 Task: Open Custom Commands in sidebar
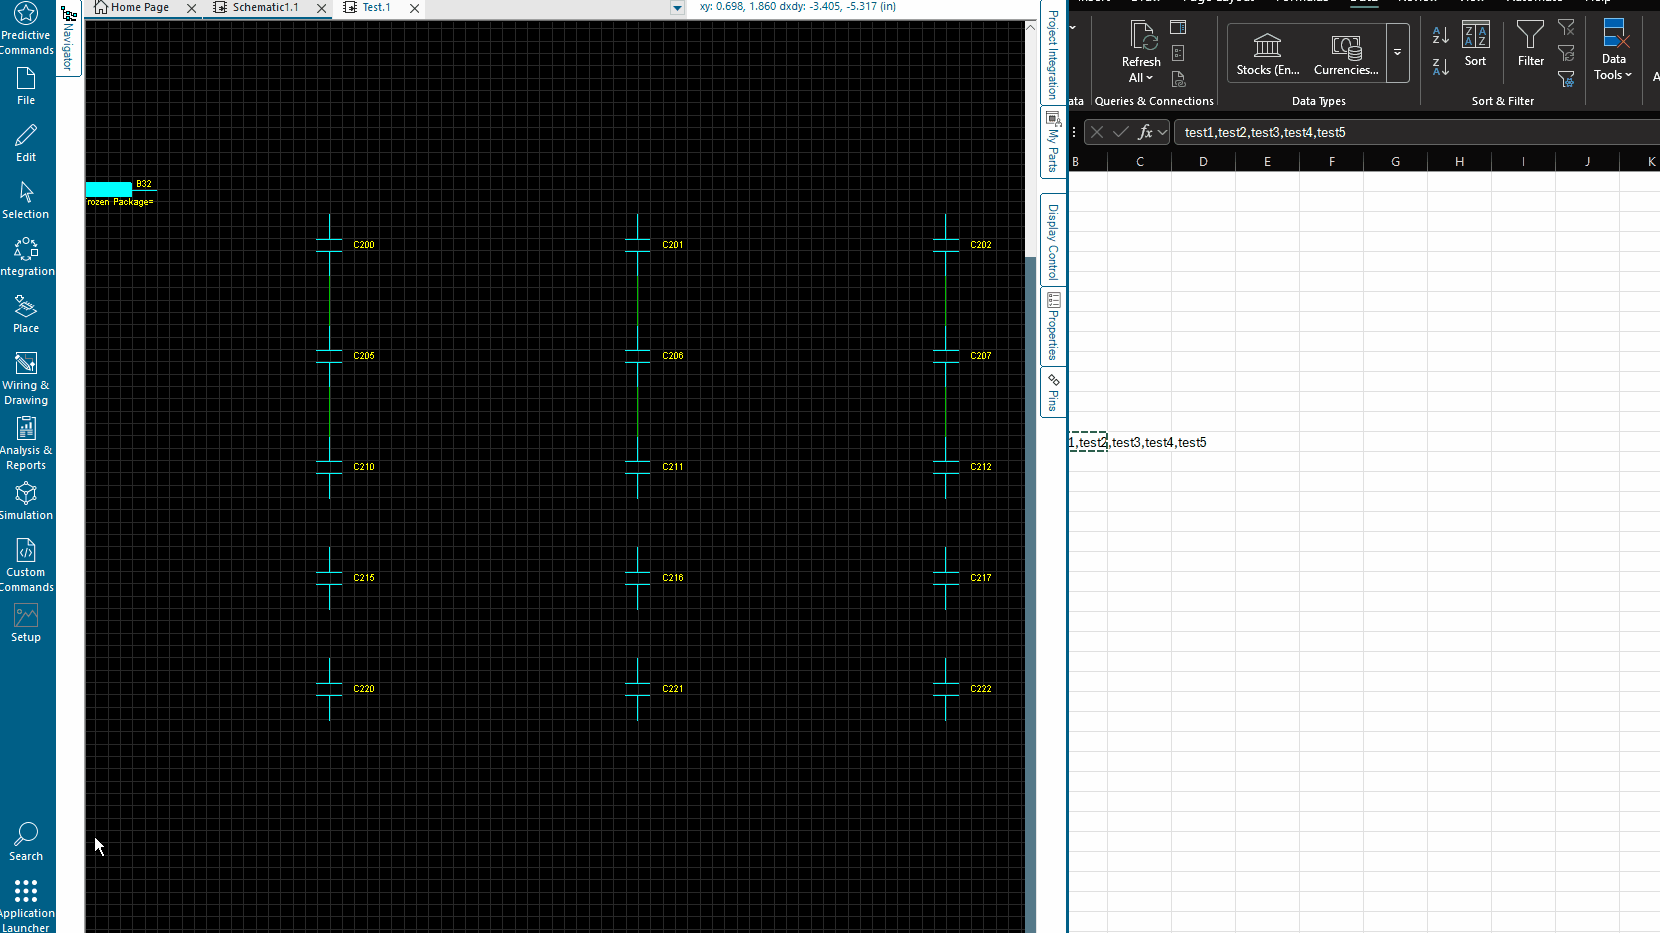coord(26,565)
